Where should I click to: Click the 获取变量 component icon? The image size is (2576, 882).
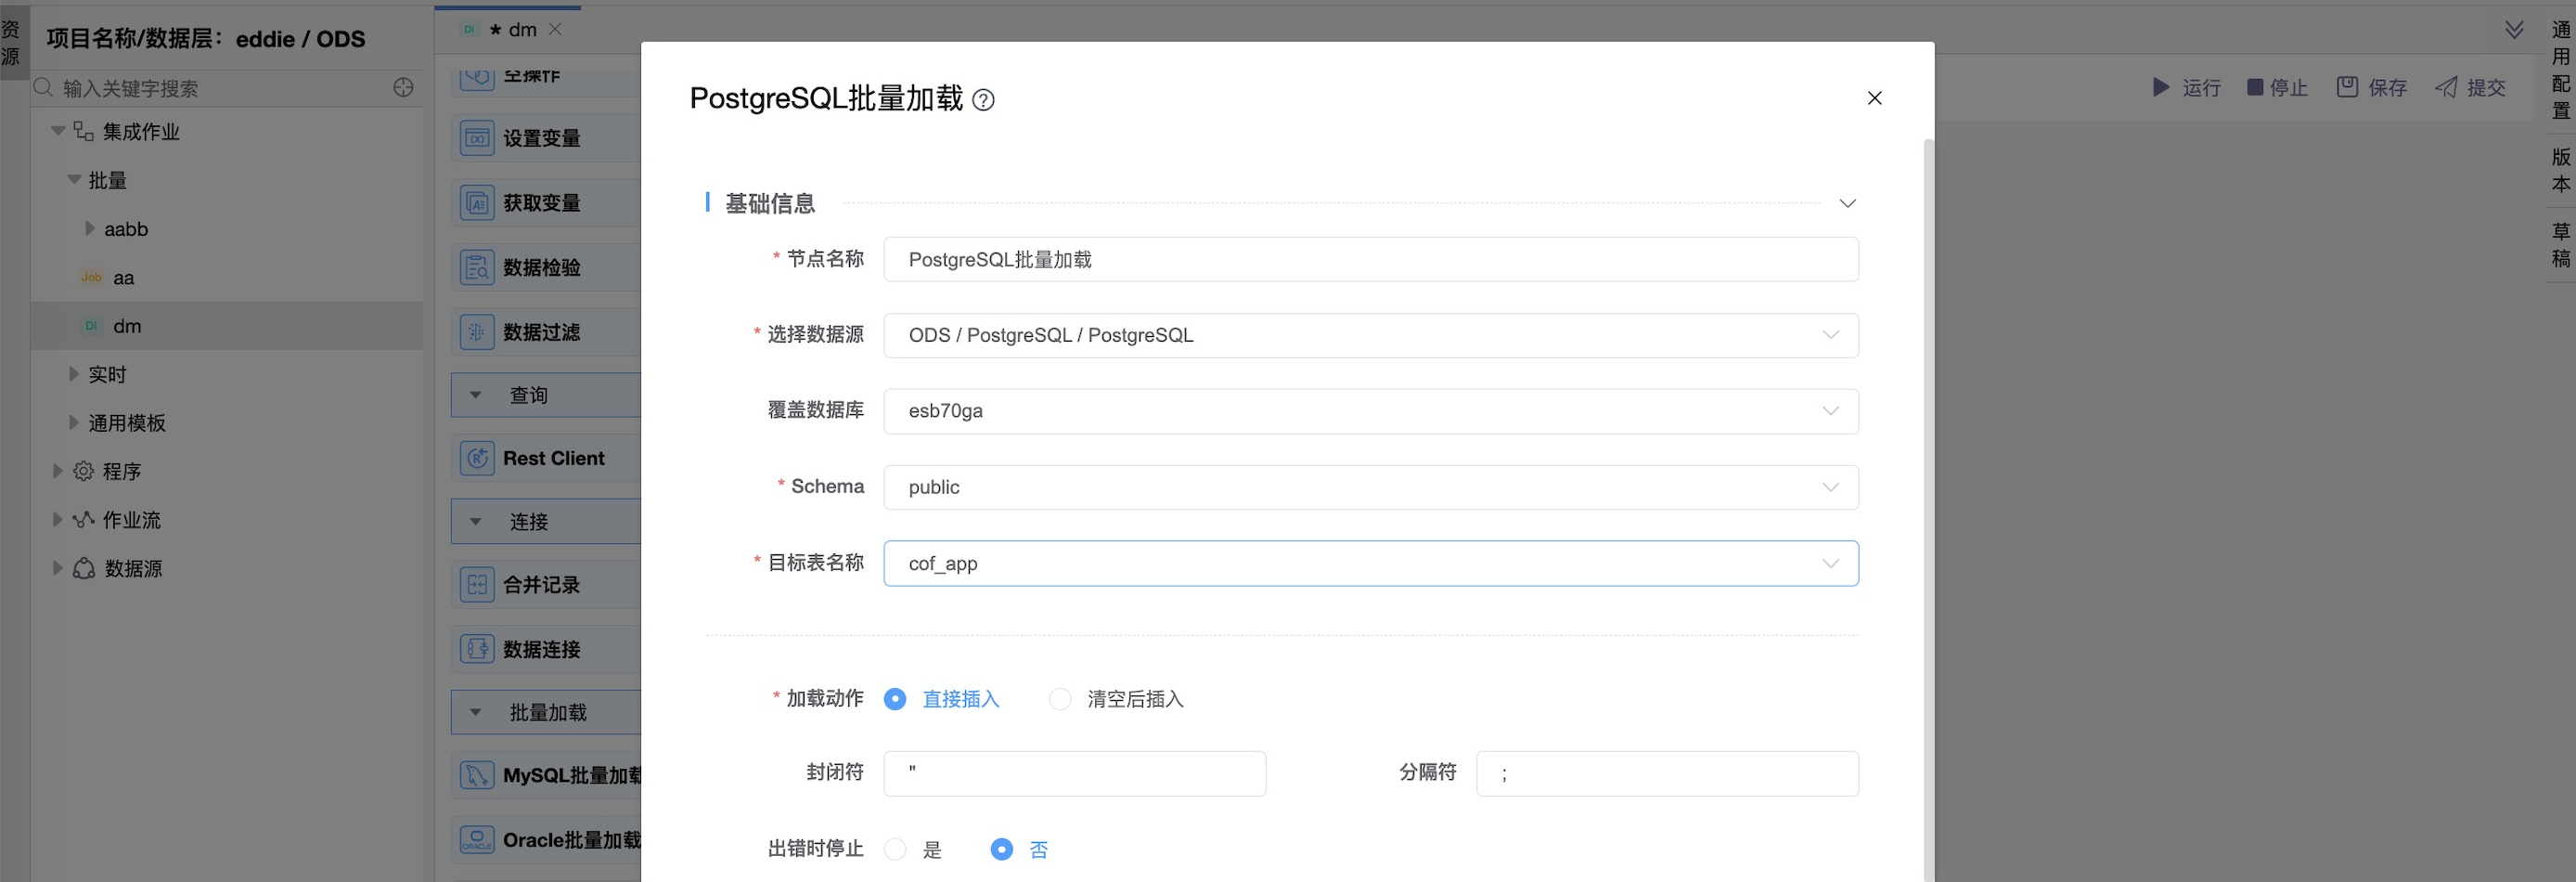477,203
